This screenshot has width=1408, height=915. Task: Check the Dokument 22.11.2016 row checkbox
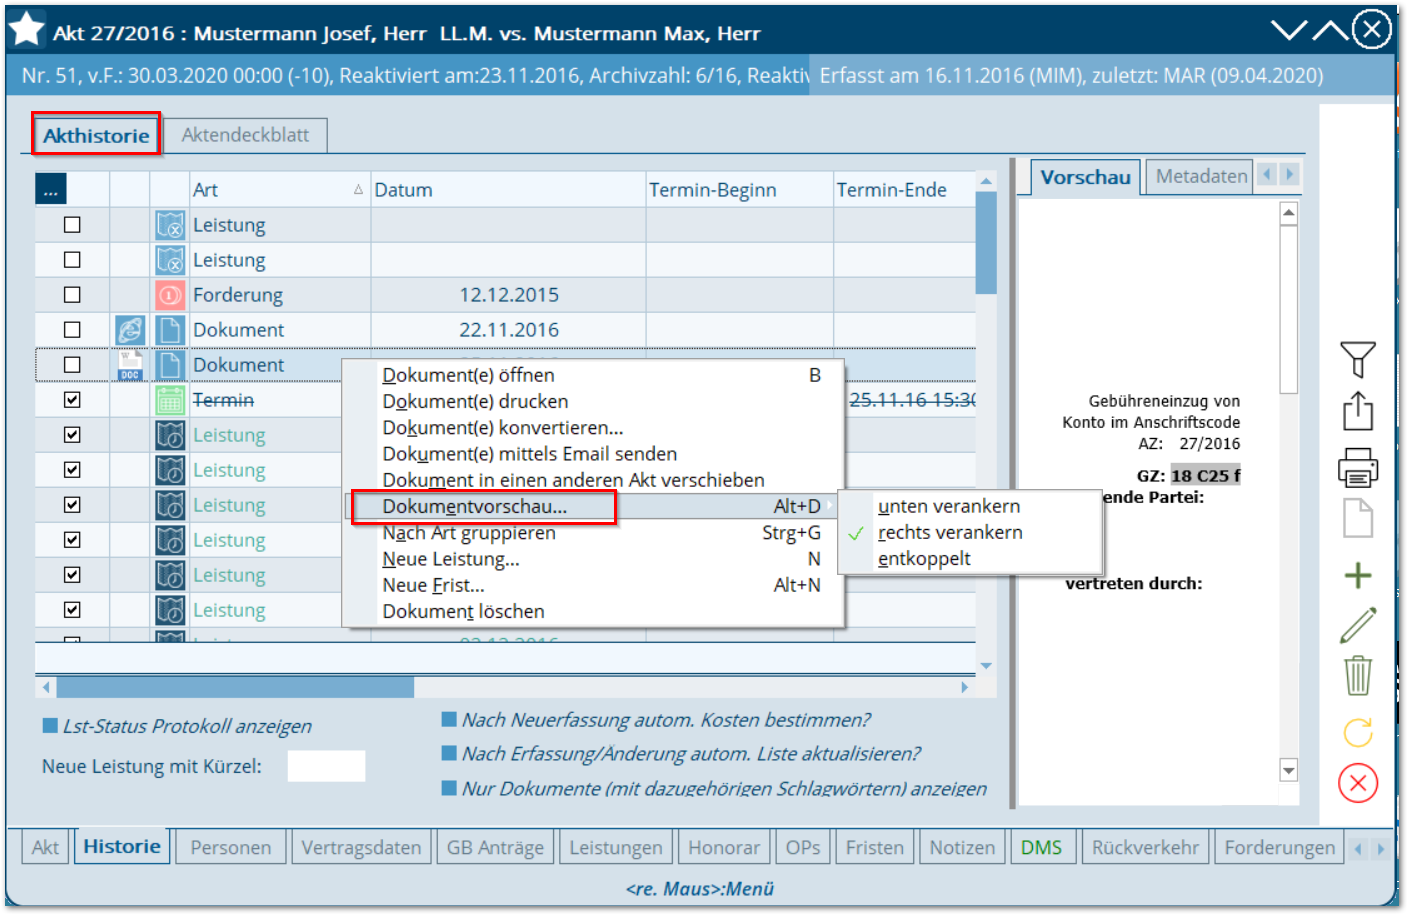(72, 330)
